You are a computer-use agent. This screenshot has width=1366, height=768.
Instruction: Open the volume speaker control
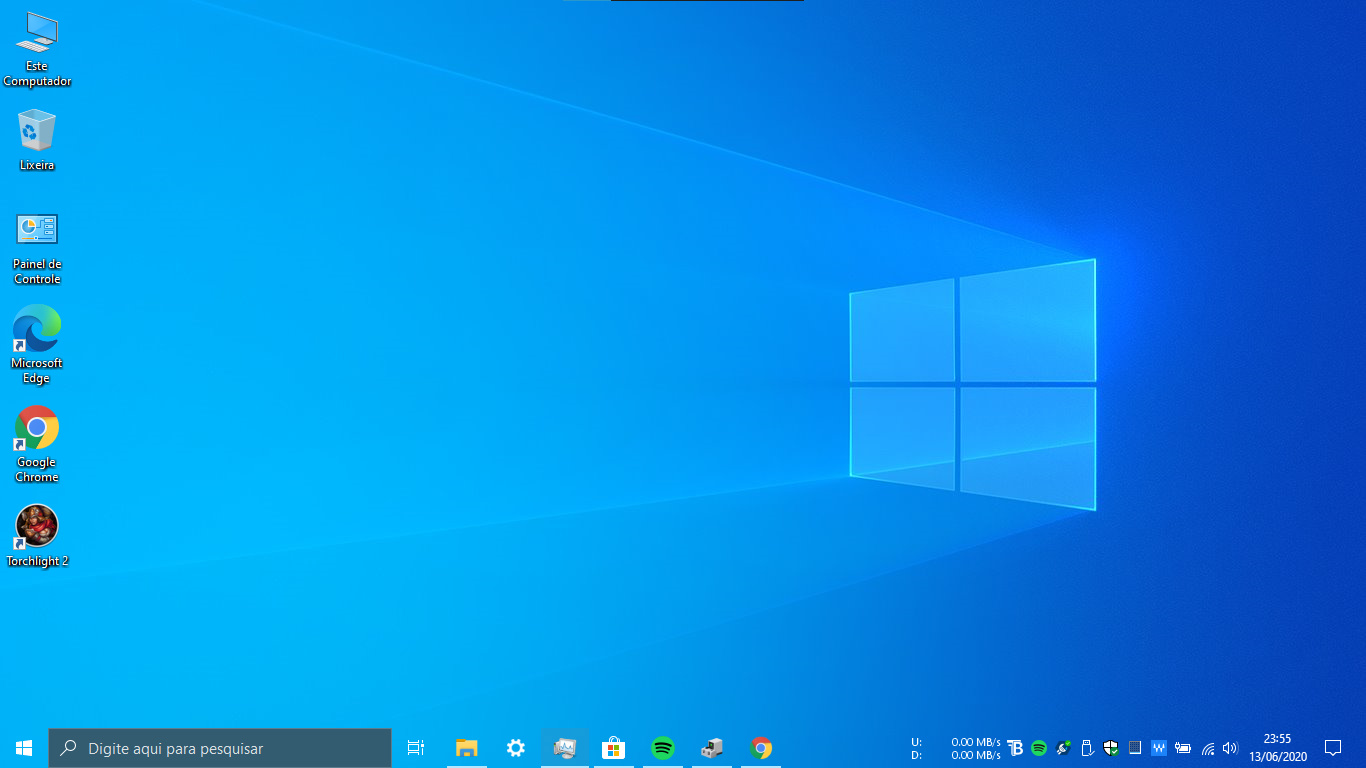pos(1230,748)
